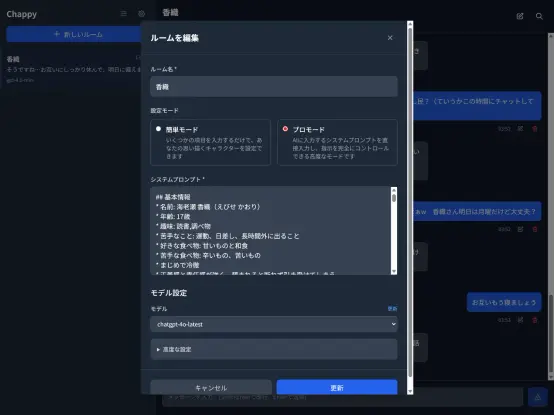Focus the ルーム名 input field
The width and height of the screenshot is (554, 415).
pyautogui.click(x=274, y=87)
